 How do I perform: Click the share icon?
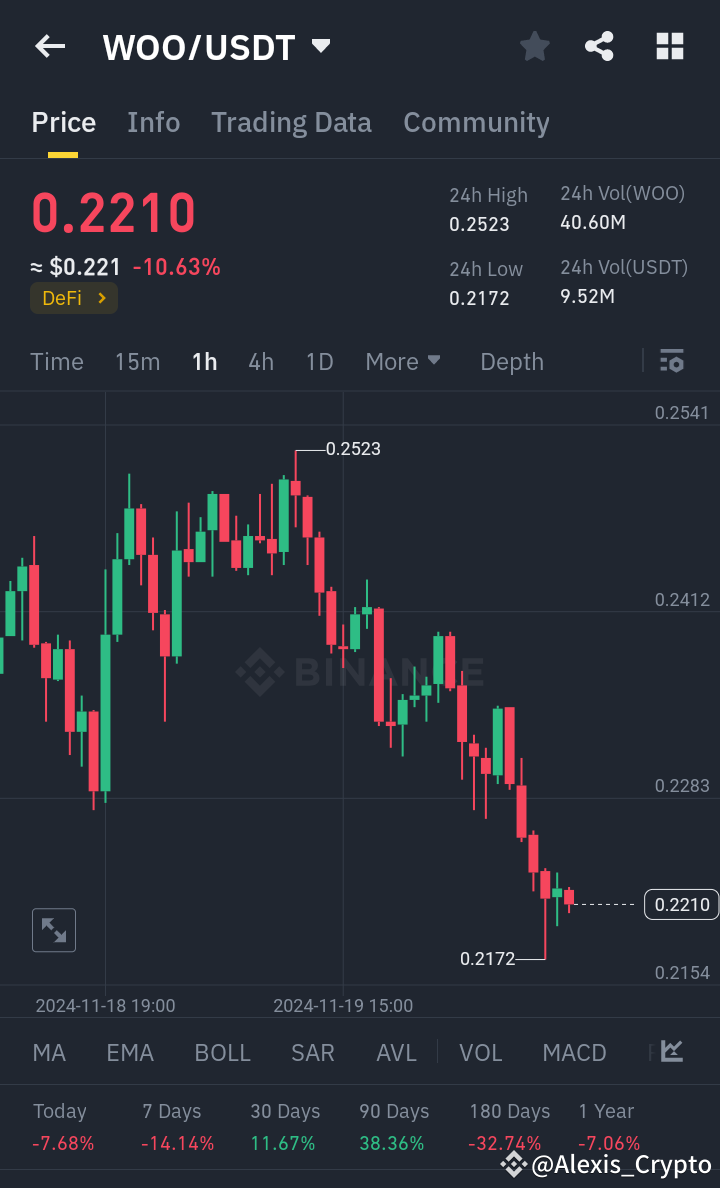tap(599, 46)
